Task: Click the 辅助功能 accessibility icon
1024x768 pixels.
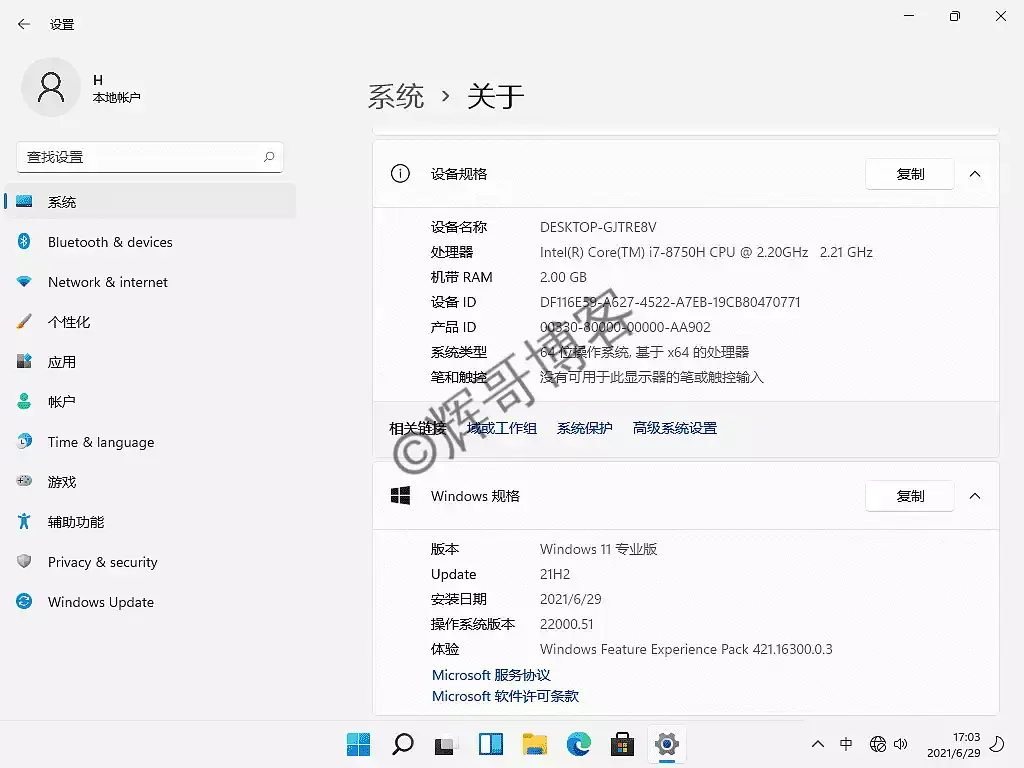Action: click(x=24, y=521)
